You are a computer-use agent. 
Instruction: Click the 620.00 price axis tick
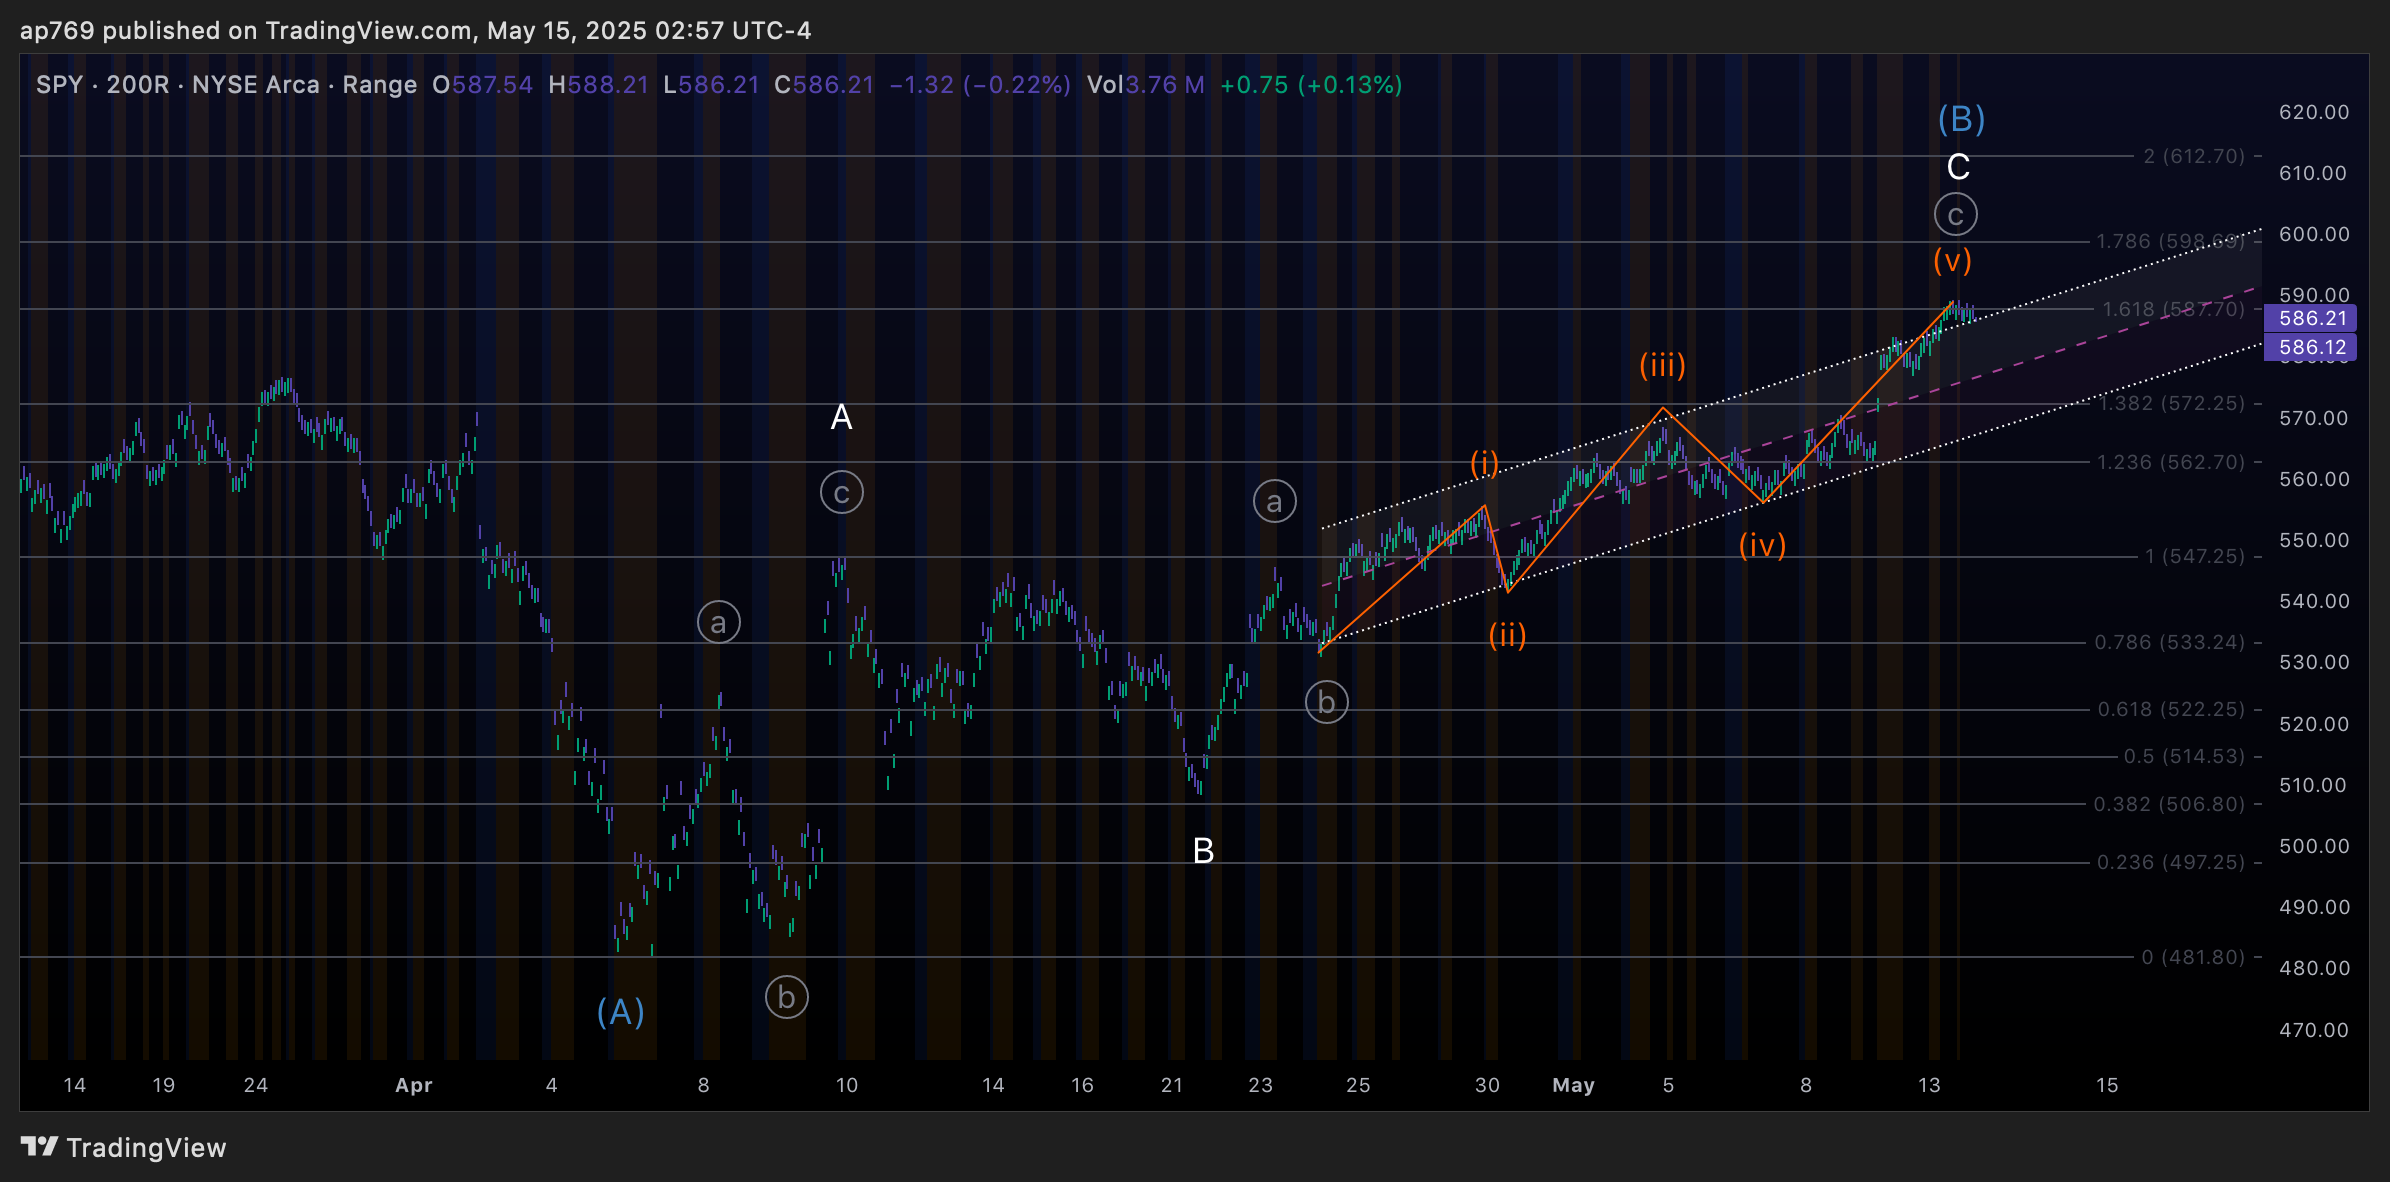2314,112
